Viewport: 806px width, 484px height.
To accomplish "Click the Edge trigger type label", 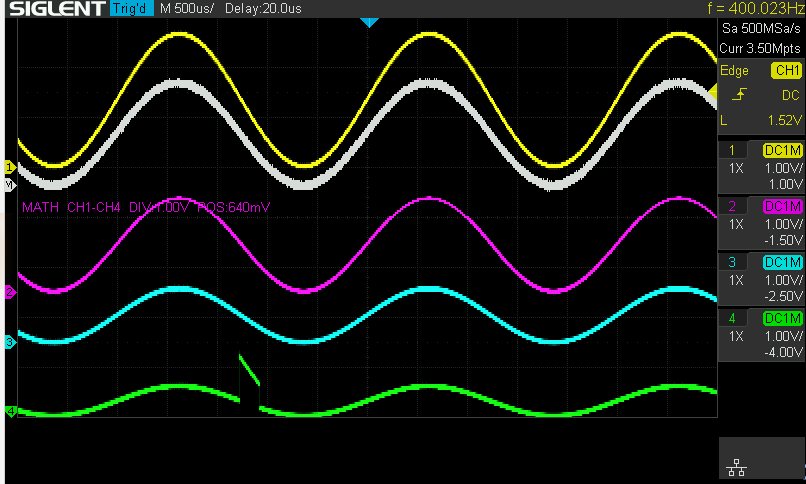I will [x=734, y=70].
